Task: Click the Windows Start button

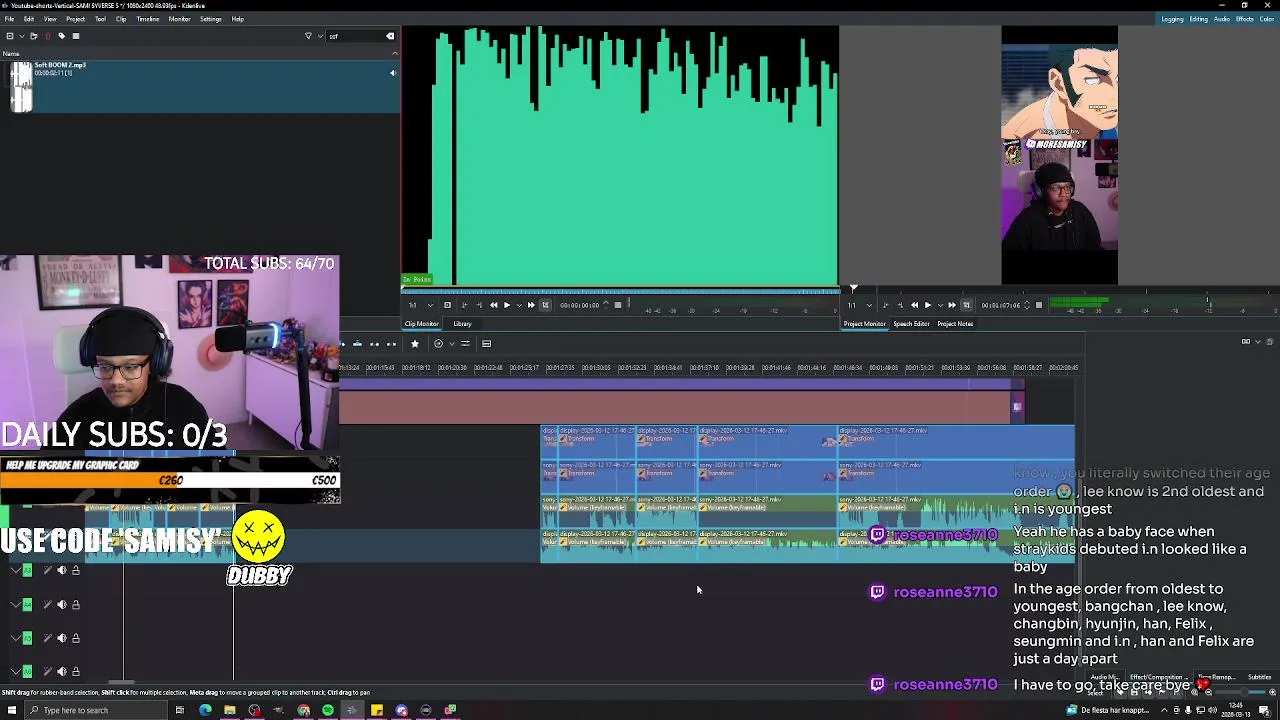Action: pyautogui.click(x=12, y=710)
